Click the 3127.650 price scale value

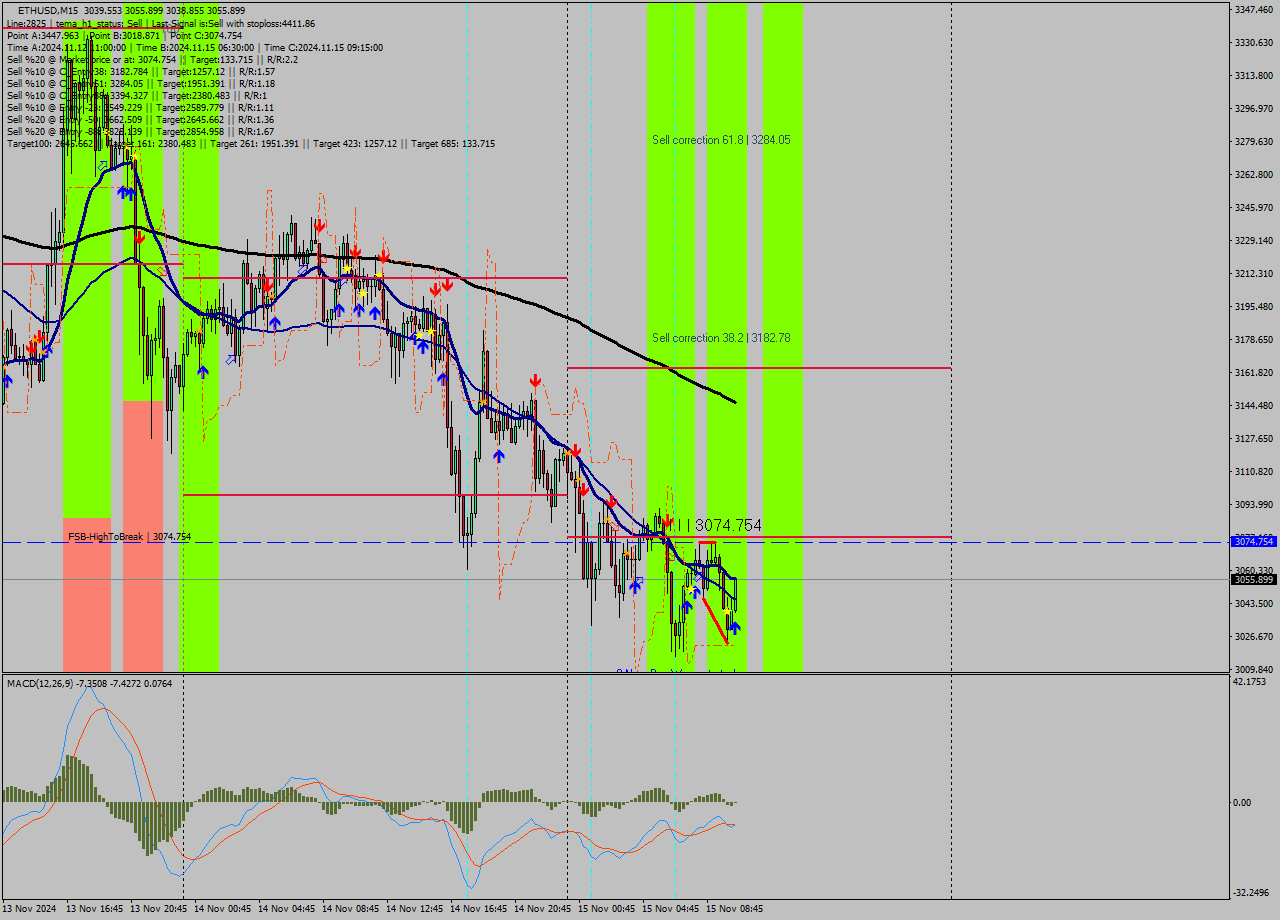pos(1254,439)
